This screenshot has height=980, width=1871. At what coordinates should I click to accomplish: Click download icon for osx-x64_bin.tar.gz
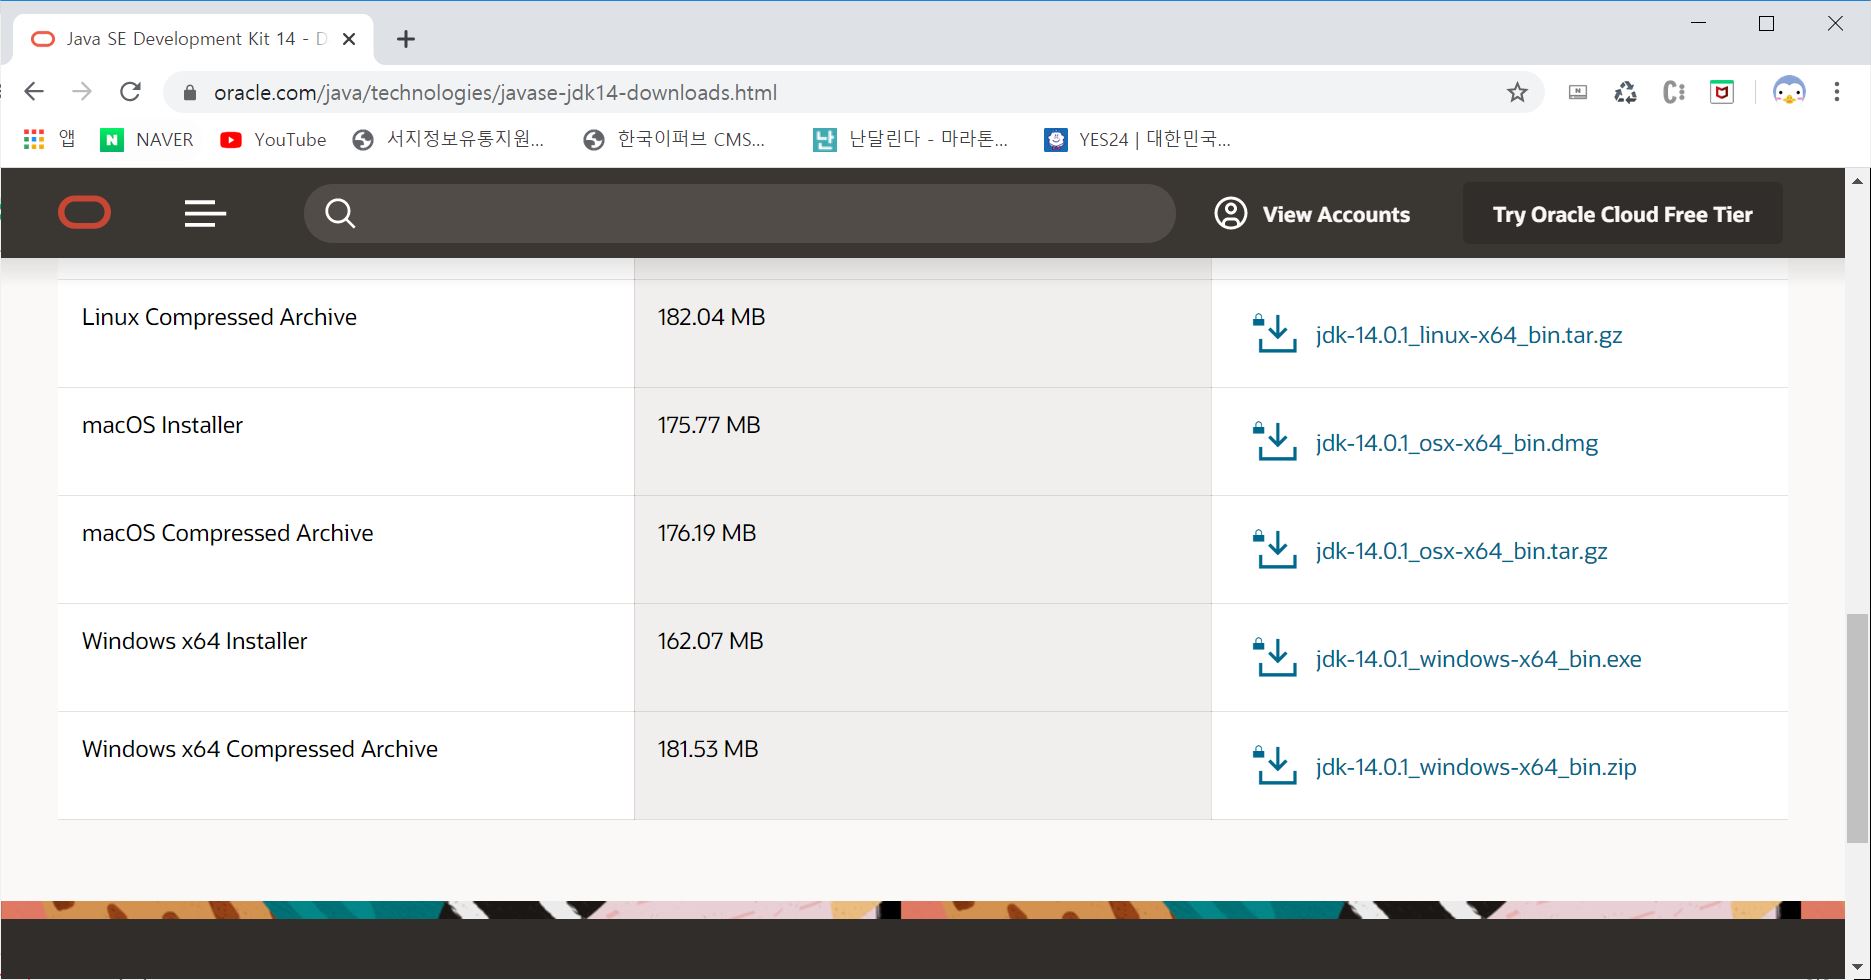click(x=1275, y=550)
